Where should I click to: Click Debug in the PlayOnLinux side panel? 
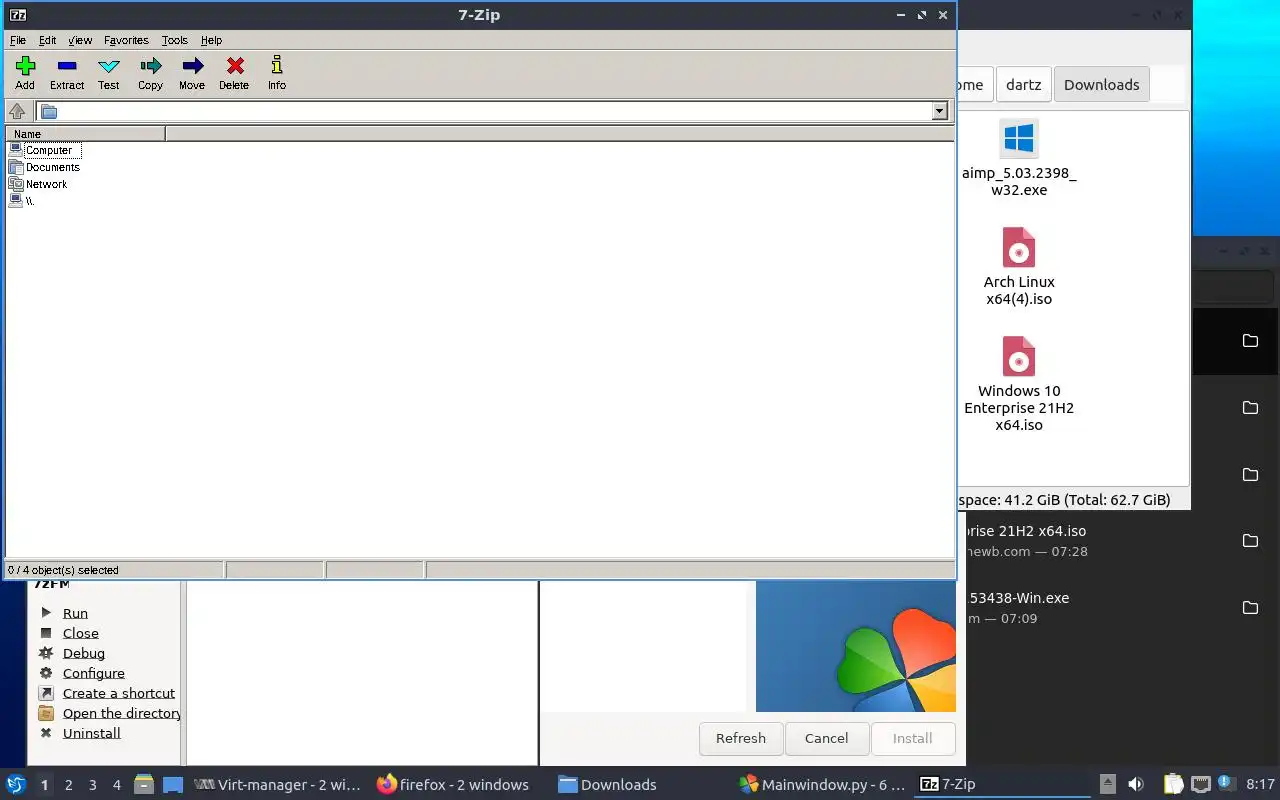[x=84, y=653]
